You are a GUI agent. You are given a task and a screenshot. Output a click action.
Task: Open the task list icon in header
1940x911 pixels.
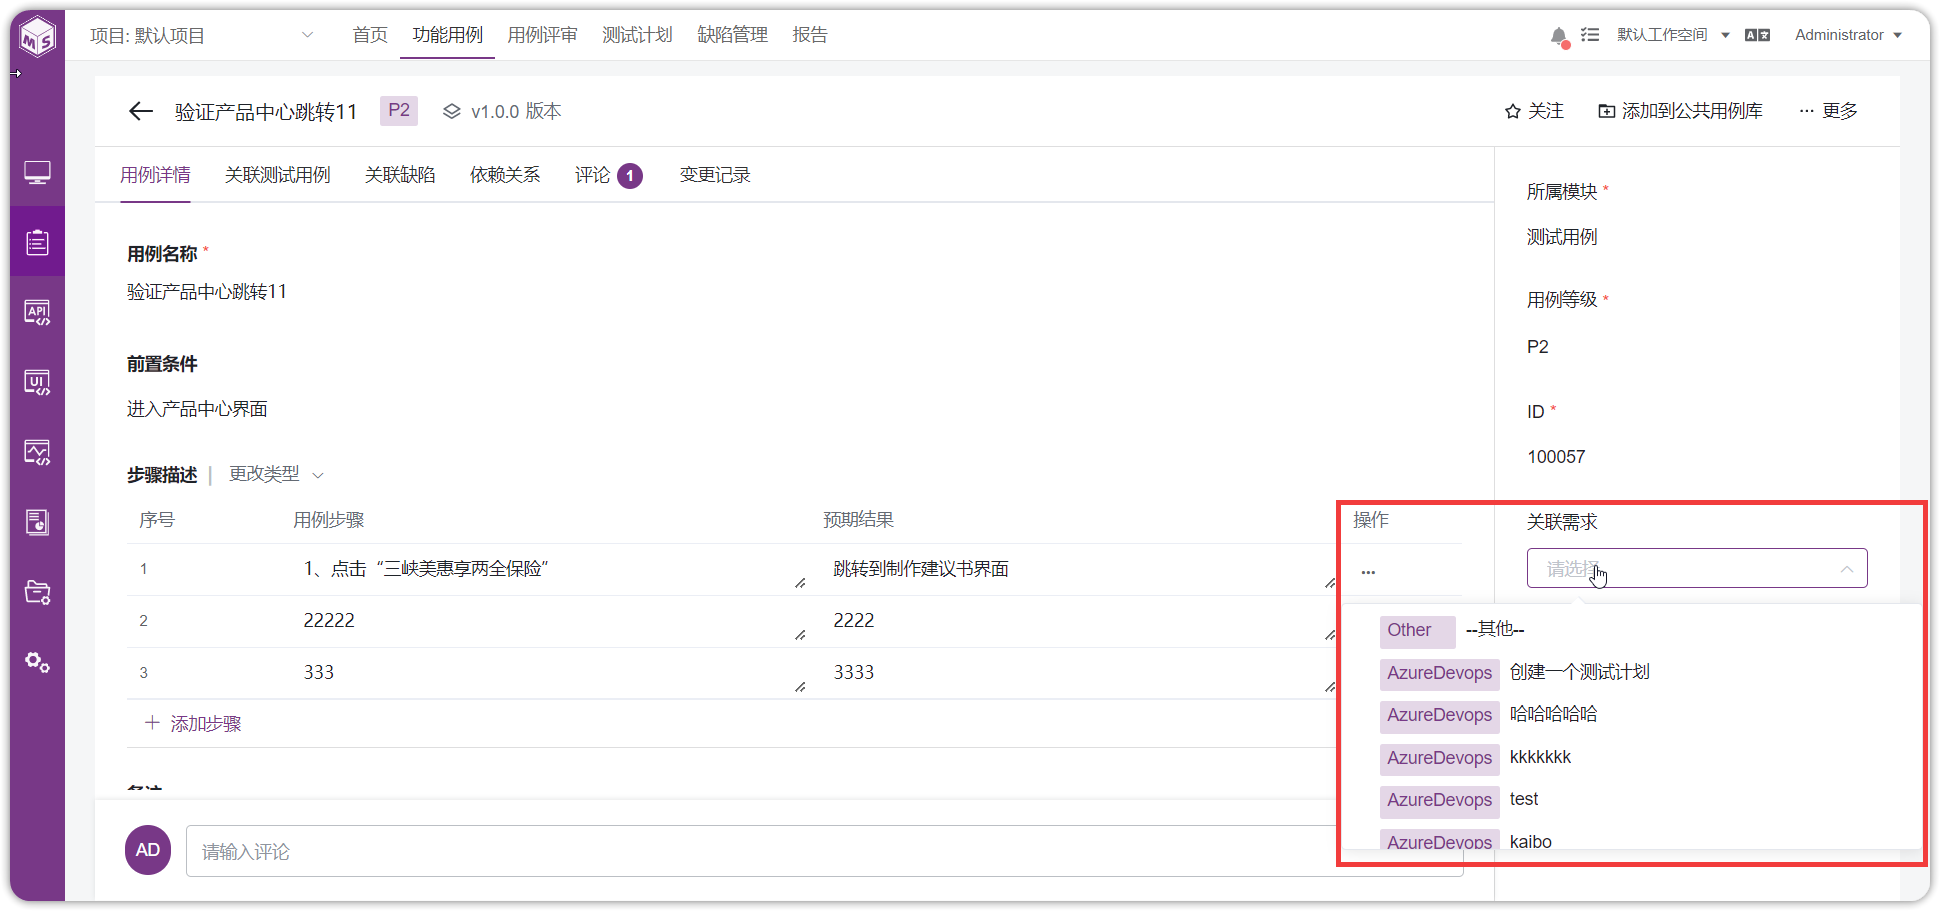[x=1590, y=35]
